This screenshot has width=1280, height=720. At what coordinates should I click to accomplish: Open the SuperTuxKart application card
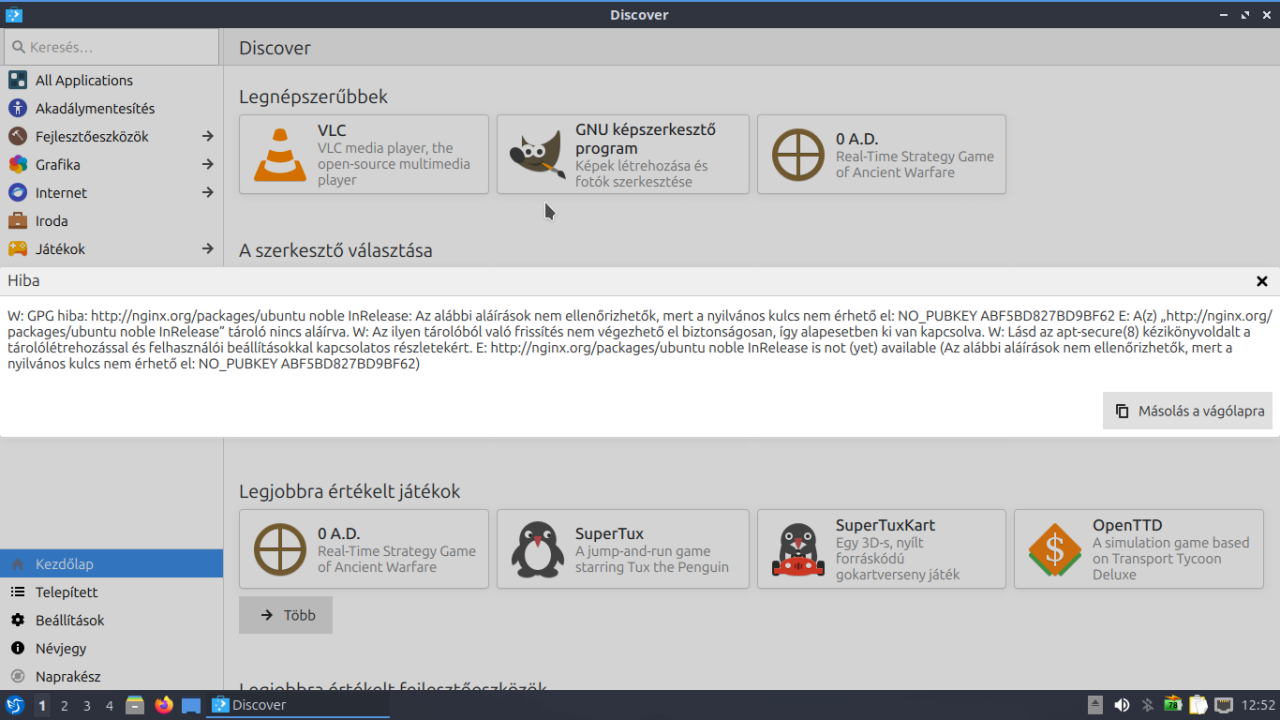[x=882, y=549]
